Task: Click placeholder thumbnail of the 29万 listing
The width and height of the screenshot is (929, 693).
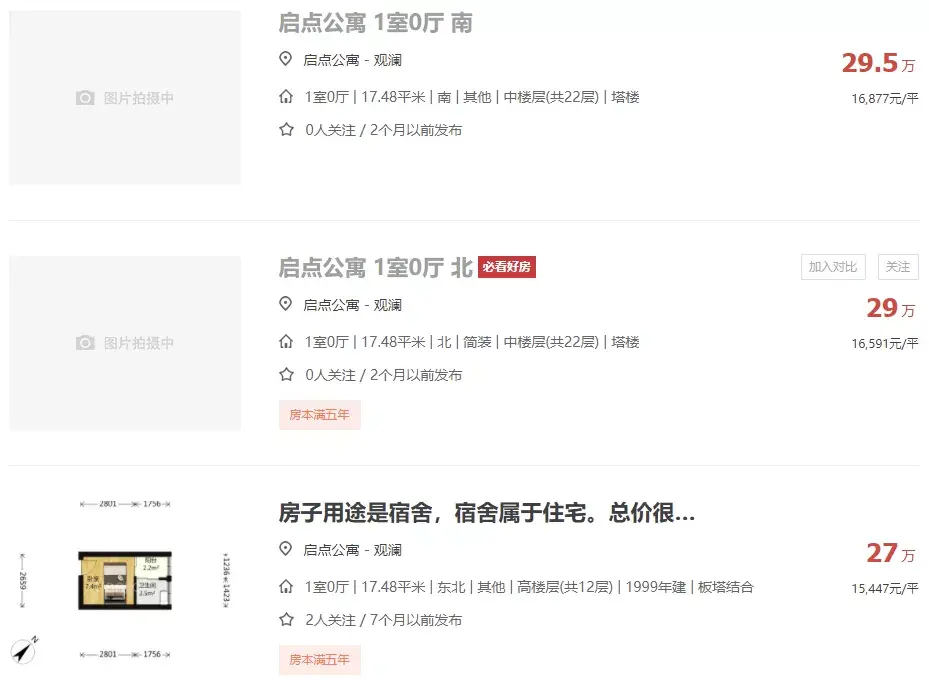Action: click(125, 343)
